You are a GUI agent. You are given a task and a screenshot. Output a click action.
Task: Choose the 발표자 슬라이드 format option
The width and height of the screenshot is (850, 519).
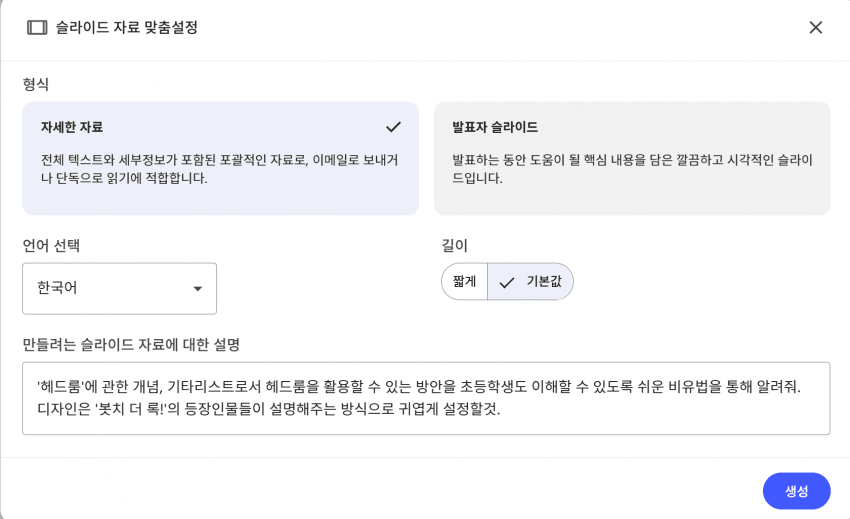pyautogui.click(x=631, y=158)
